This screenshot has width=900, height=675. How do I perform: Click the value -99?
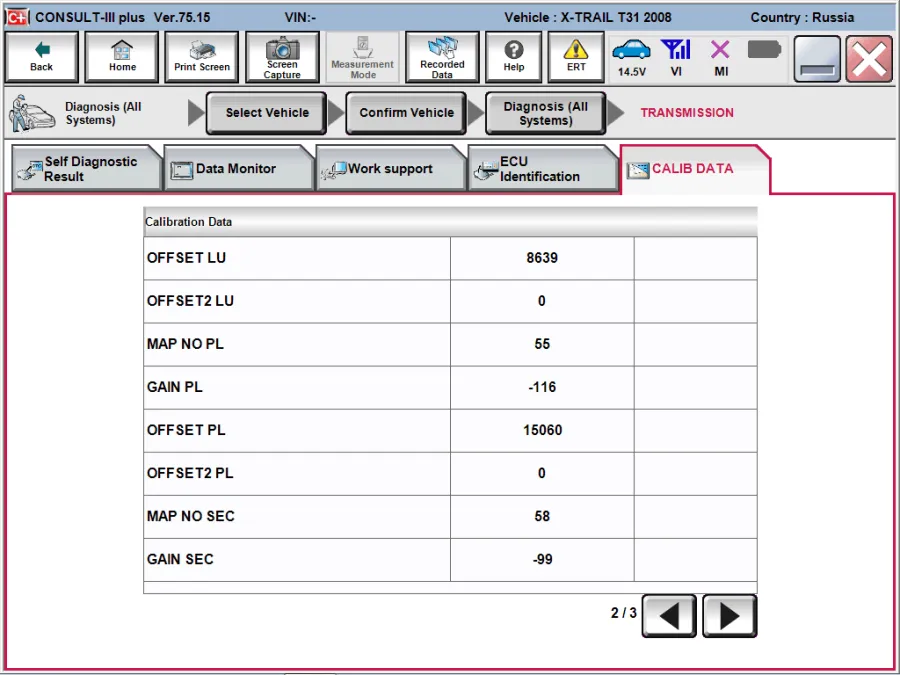542,559
